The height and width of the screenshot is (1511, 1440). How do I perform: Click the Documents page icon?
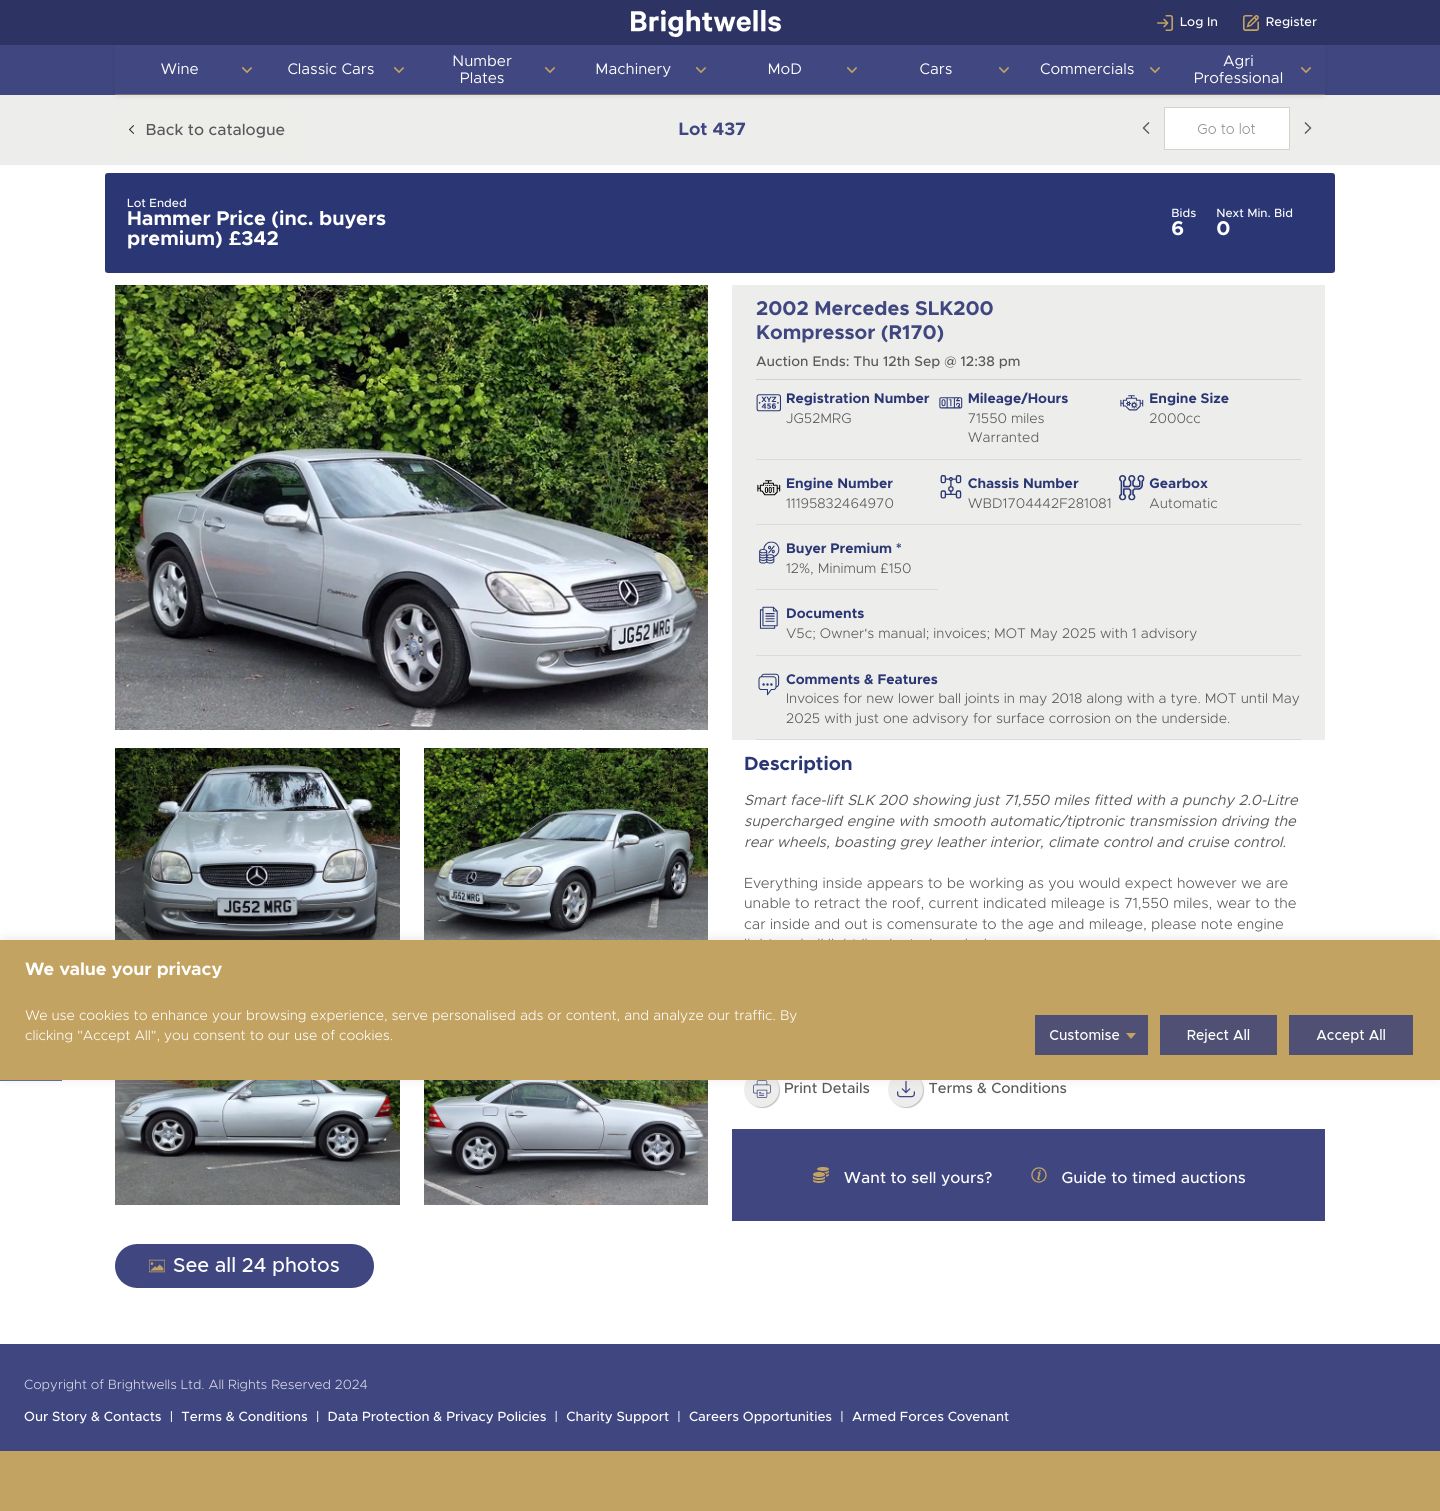click(x=768, y=618)
